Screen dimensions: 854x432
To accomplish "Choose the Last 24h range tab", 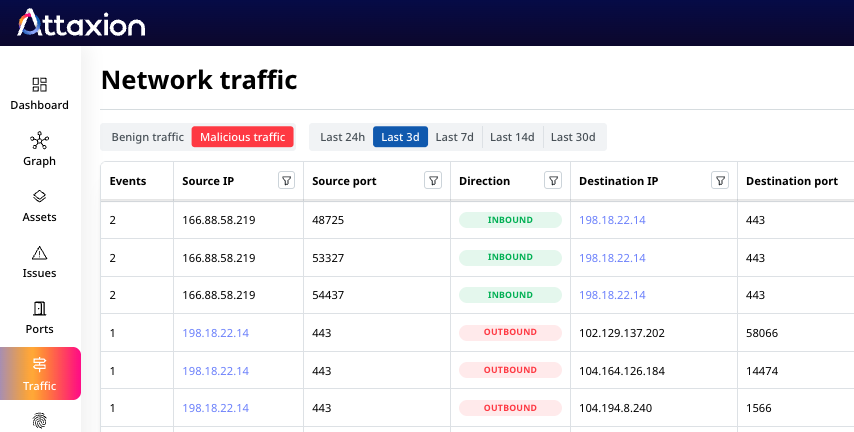I will coord(342,137).
